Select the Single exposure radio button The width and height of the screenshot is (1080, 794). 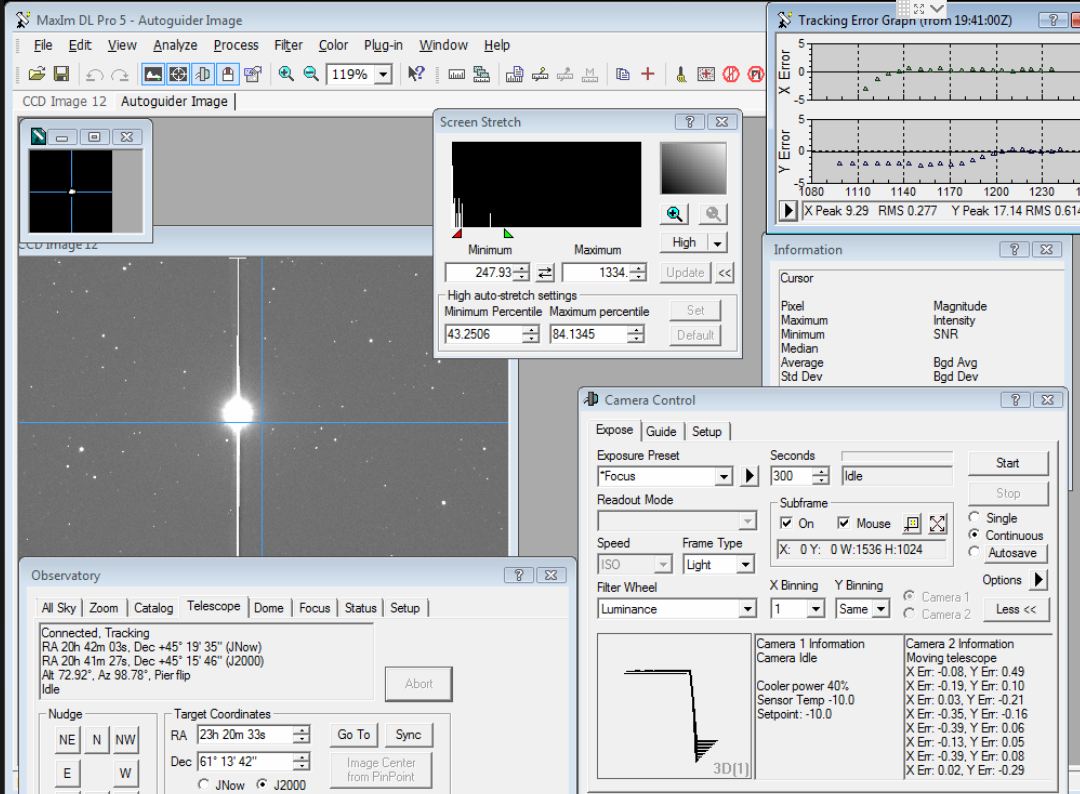point(975,518)
